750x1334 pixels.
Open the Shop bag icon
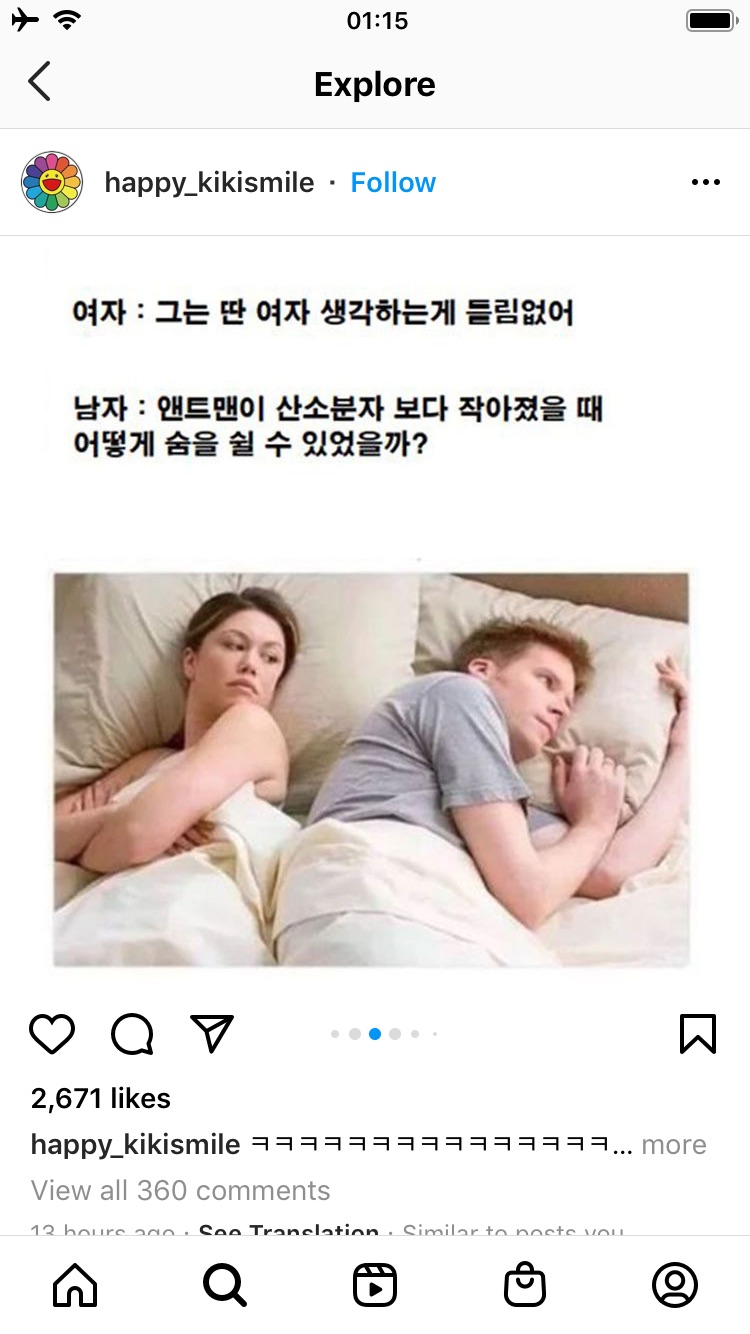click(525, 1285)
